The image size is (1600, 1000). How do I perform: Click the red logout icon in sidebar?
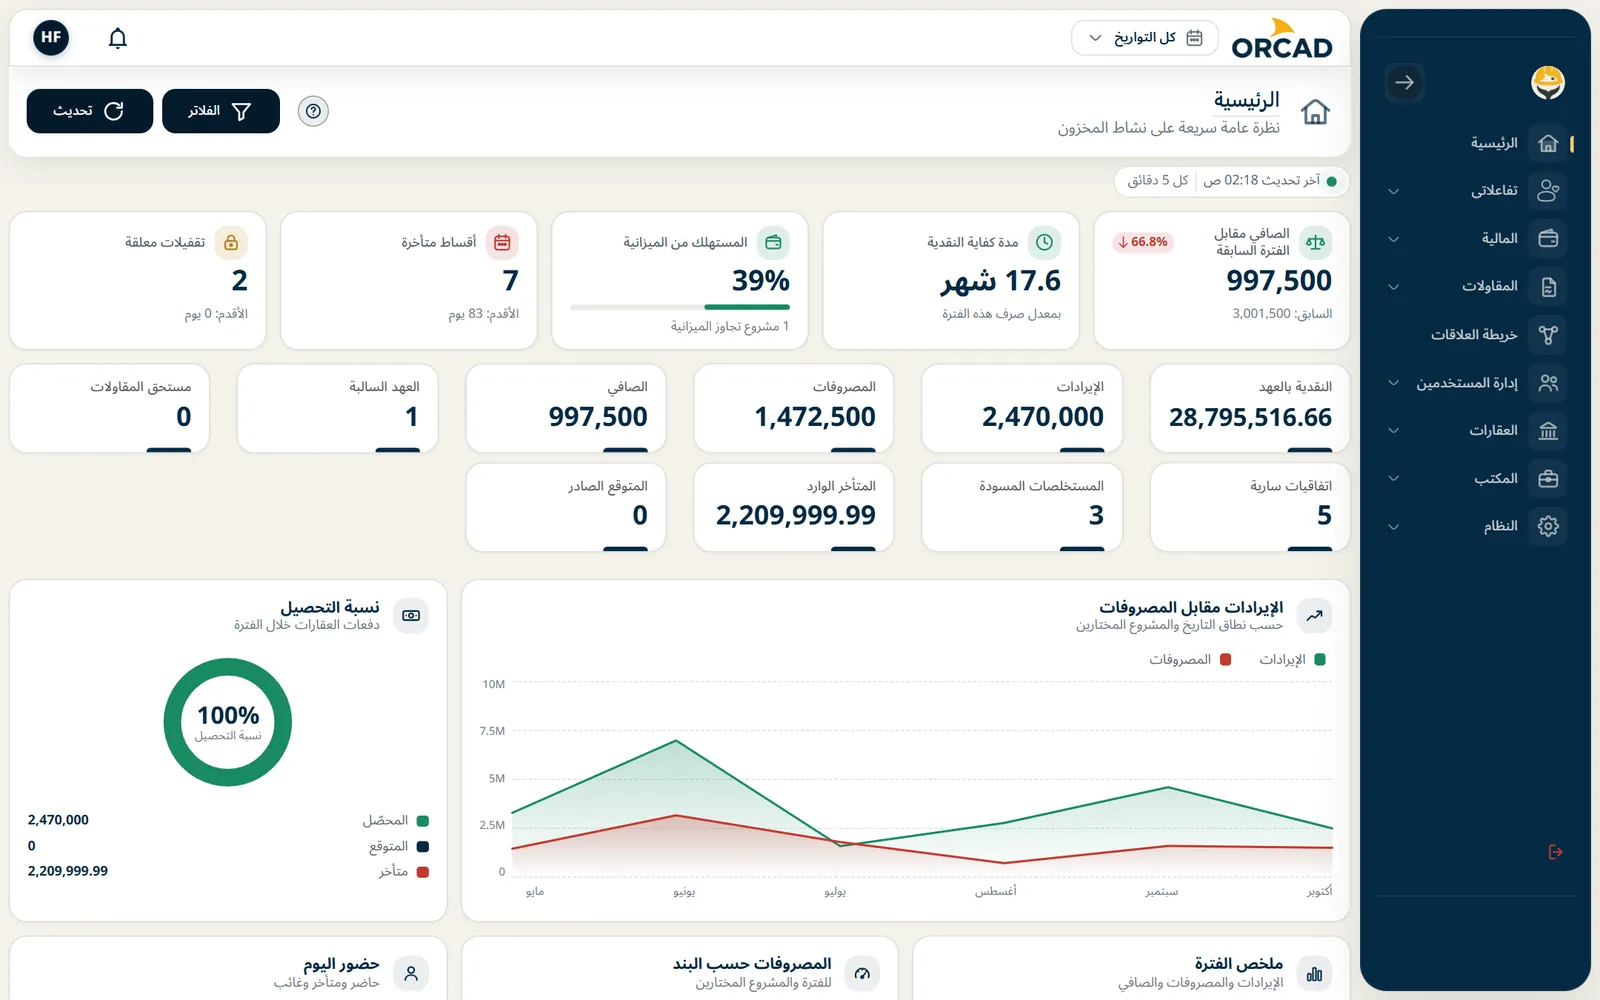click(1555, 852)
